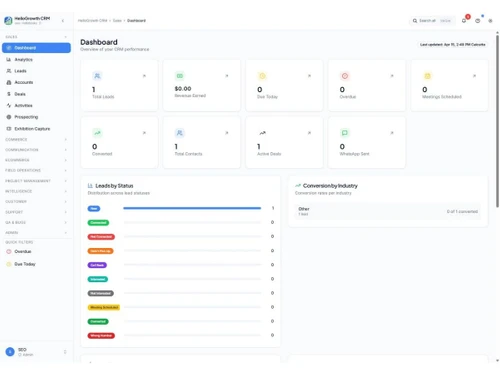Open the arrow on Meetings Scheduled card
The image size is (500, 375).
(474, 76)
